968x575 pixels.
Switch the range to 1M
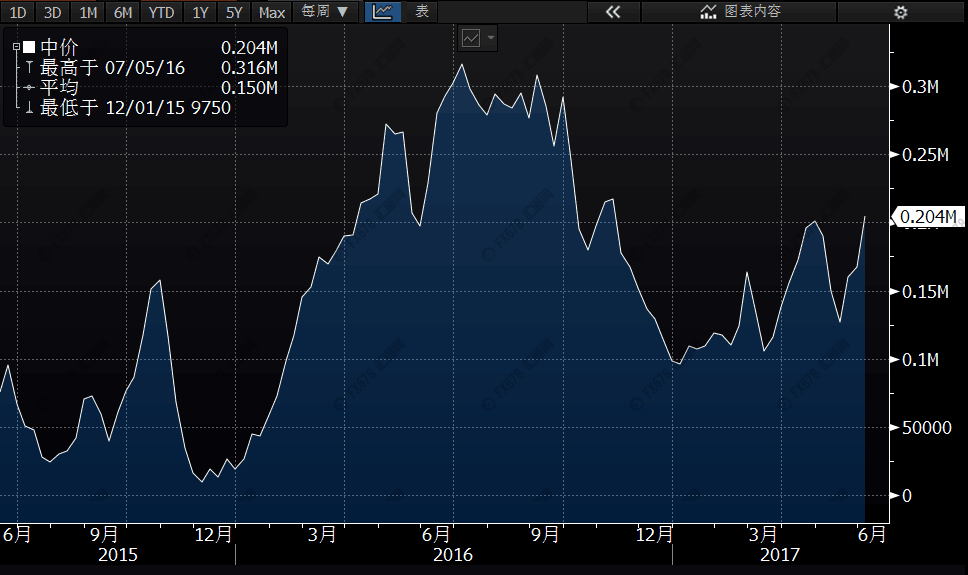click(x=88, y=12)
